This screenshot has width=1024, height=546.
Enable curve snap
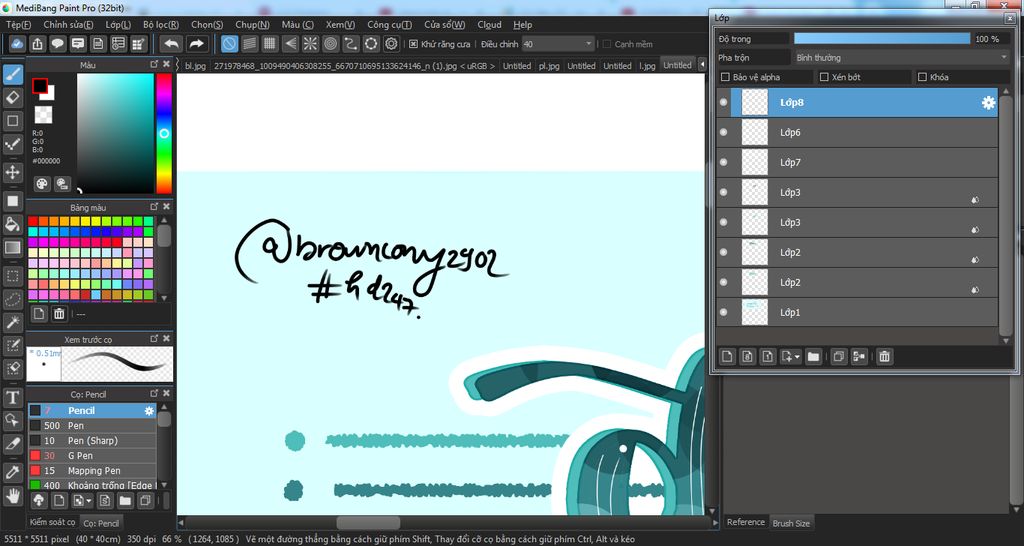click(351, 44)
